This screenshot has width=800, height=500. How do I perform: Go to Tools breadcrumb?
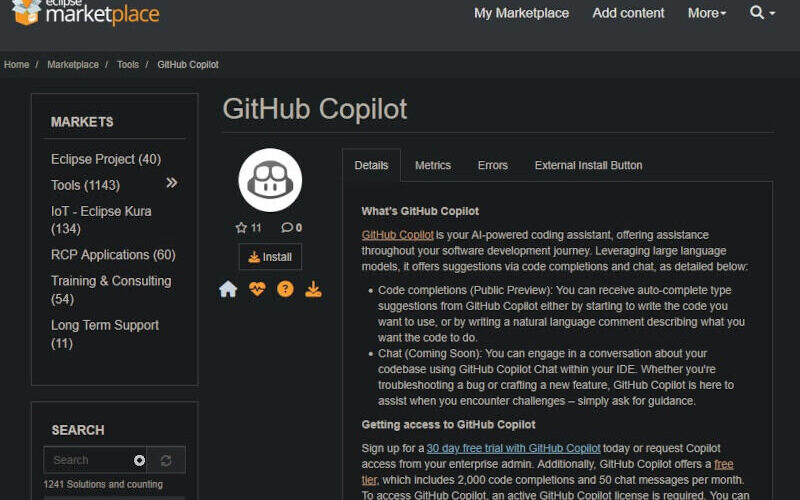(128, 65)
